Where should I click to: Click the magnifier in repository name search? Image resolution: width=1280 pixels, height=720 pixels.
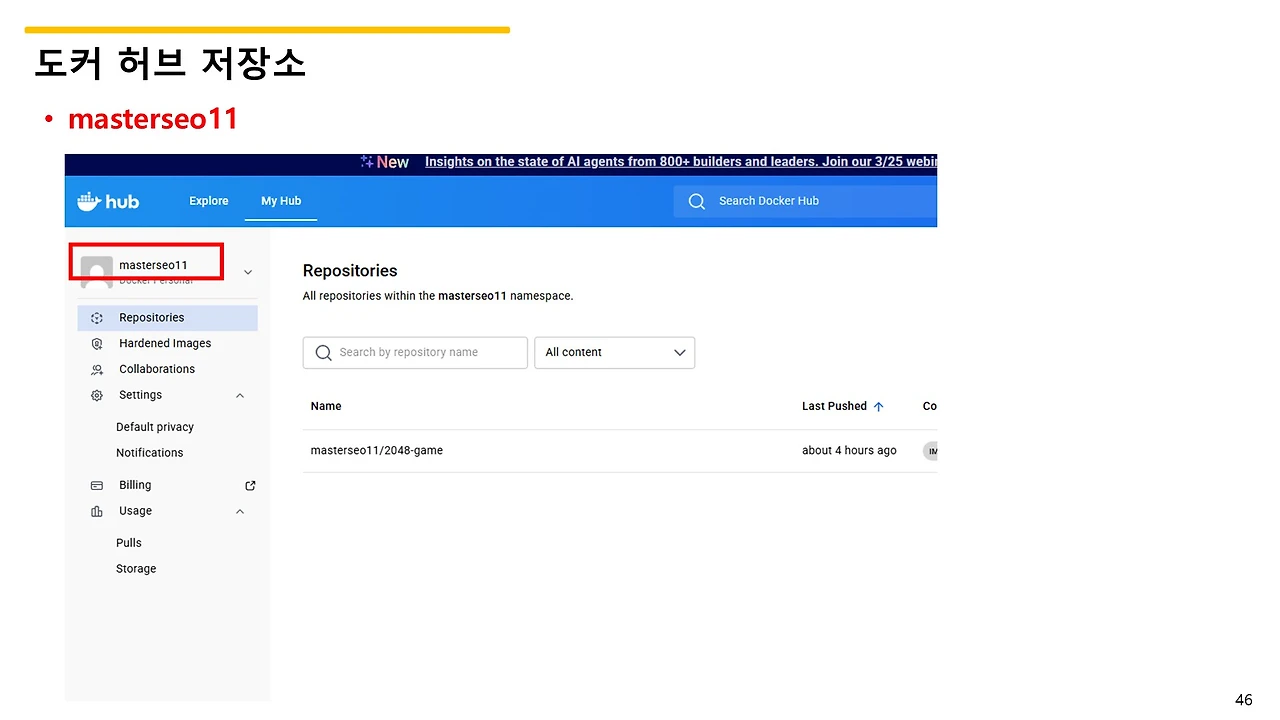point(323,353)
